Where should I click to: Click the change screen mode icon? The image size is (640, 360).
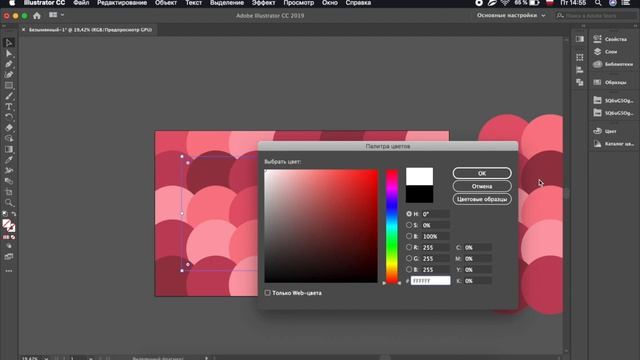pos(9,257)
